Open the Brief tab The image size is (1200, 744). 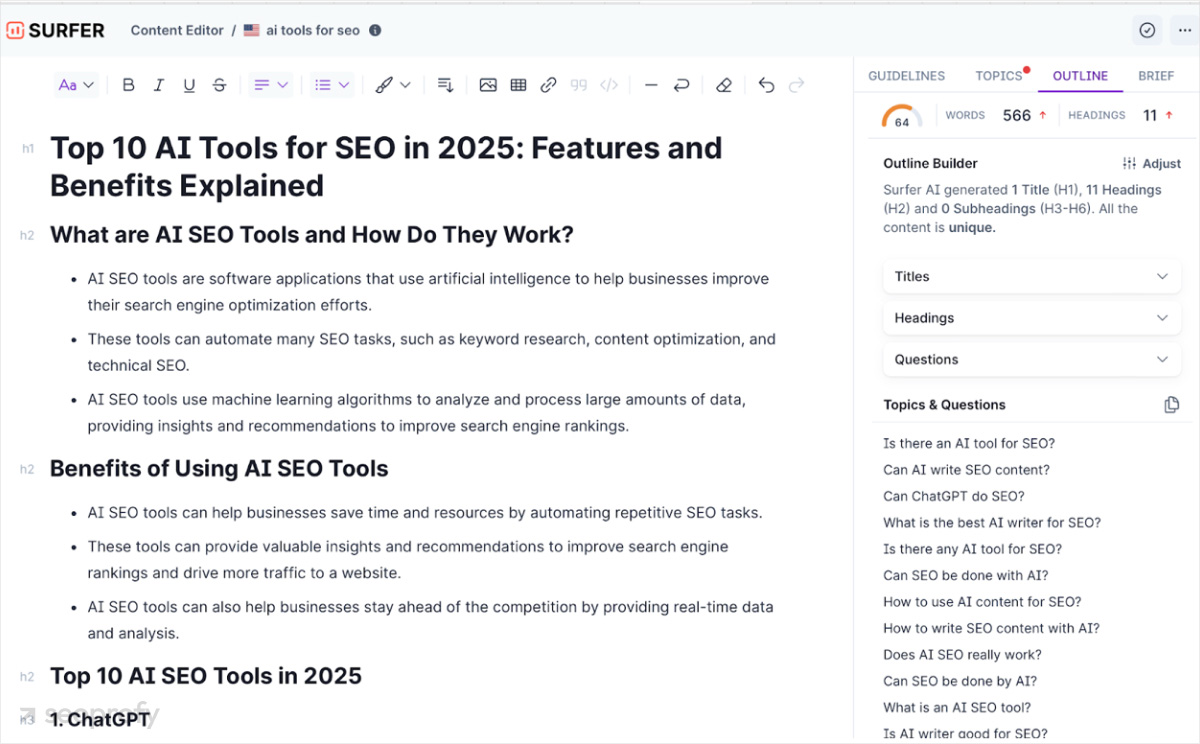point(1156,76)
